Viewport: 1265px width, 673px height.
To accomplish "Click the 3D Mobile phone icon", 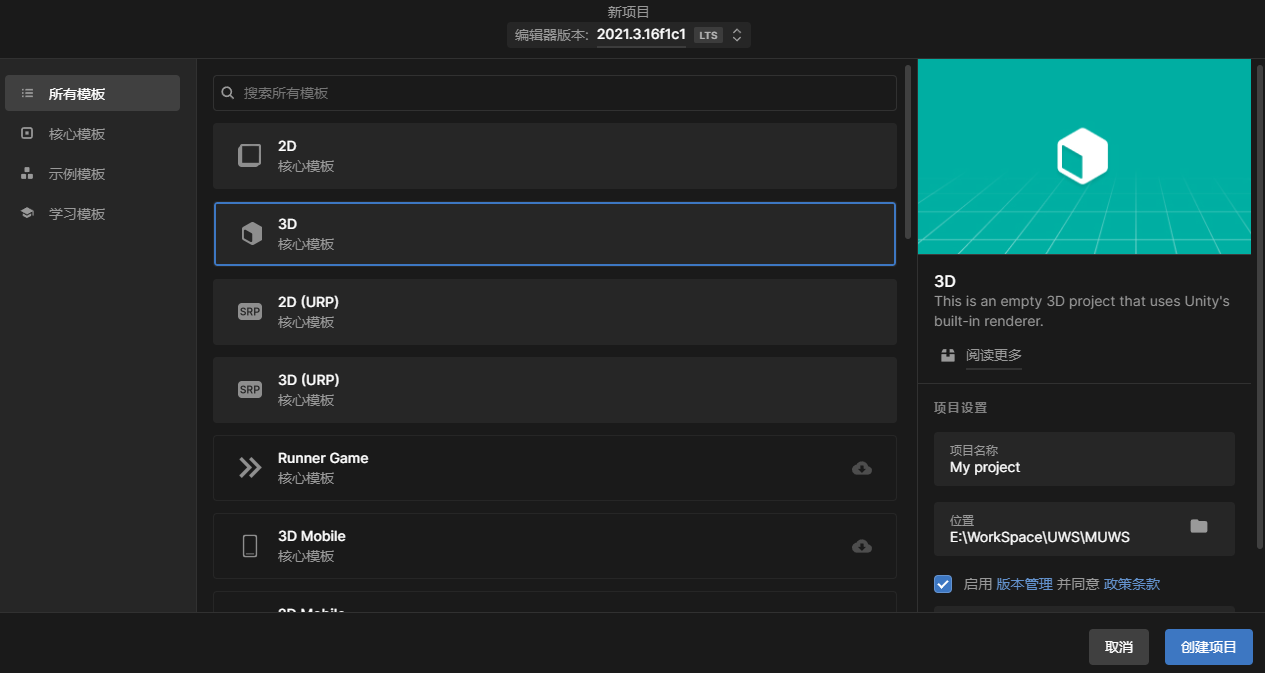I will (249, 545).
